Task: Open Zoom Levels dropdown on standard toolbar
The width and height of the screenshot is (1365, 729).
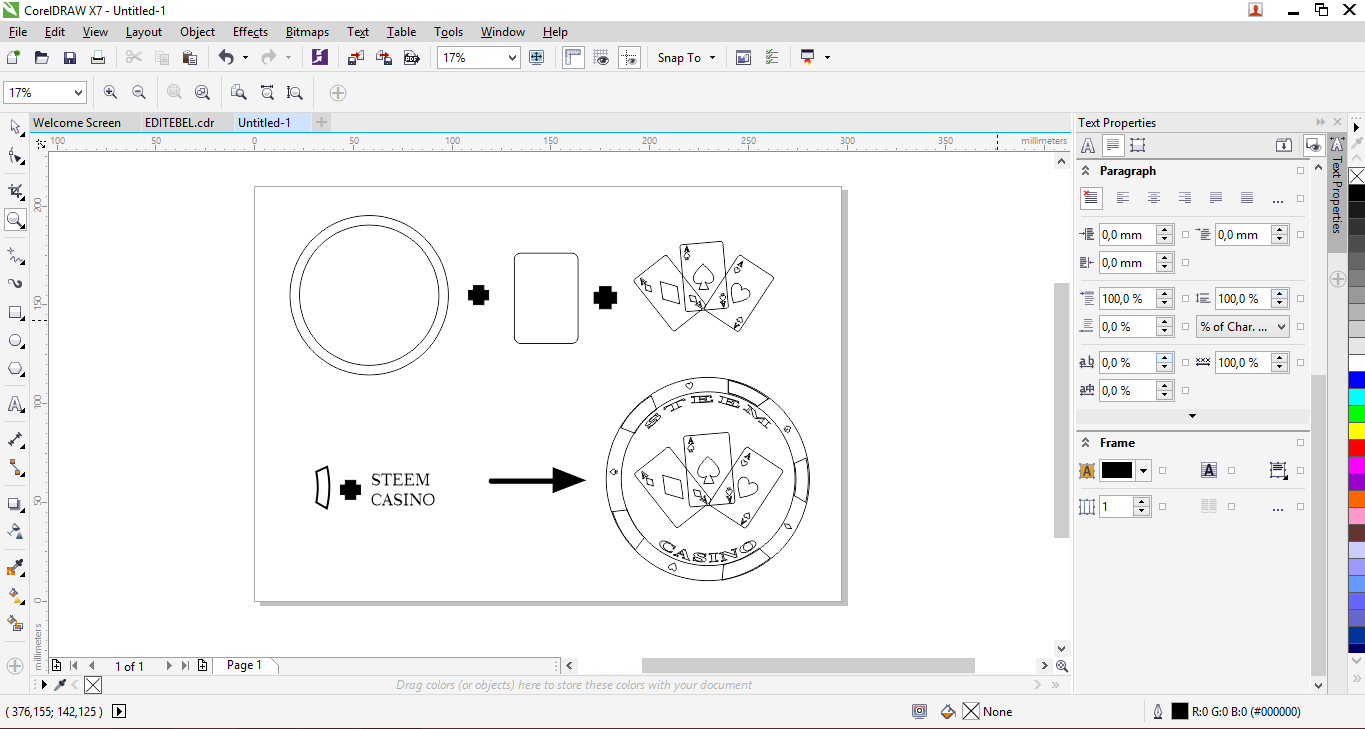Action: pos(513,58)
